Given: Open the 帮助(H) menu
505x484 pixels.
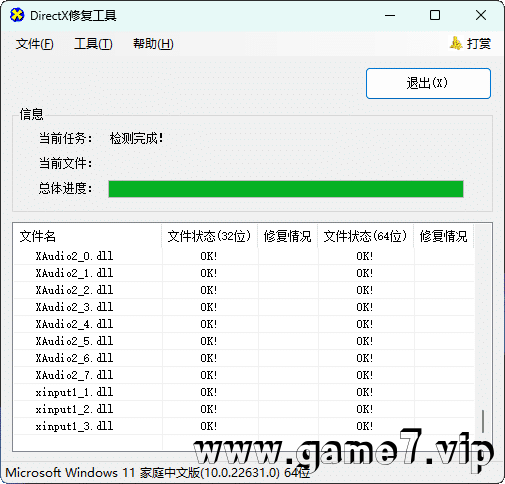Looking at the screenshot, I should (x=153, y=44).
